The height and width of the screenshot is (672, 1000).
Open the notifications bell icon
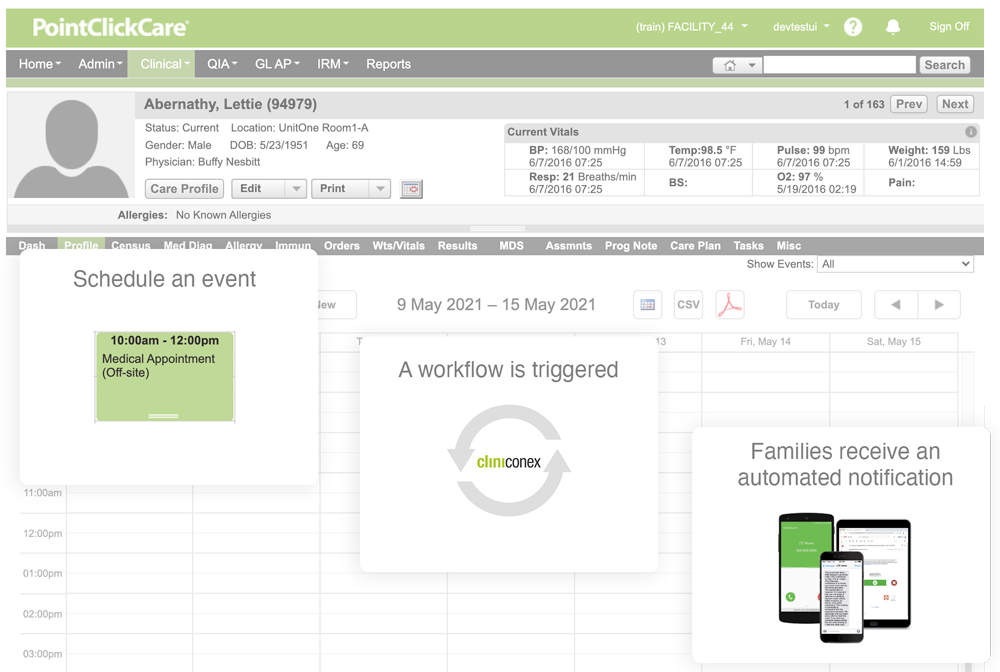click(893, 27)
